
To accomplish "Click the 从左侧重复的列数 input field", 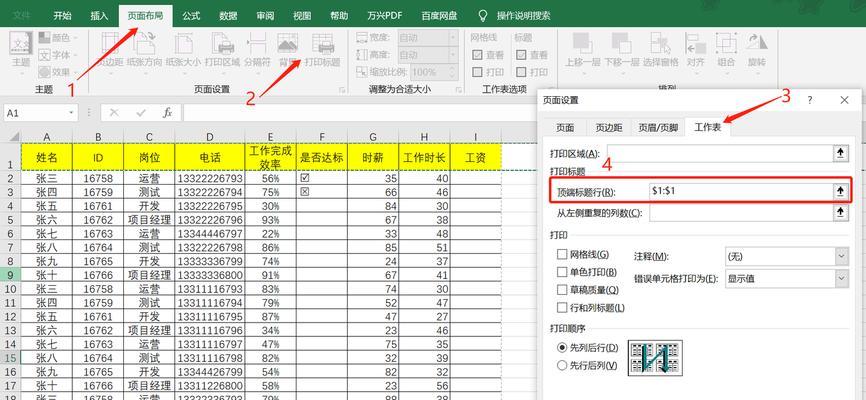I will 740,212.
